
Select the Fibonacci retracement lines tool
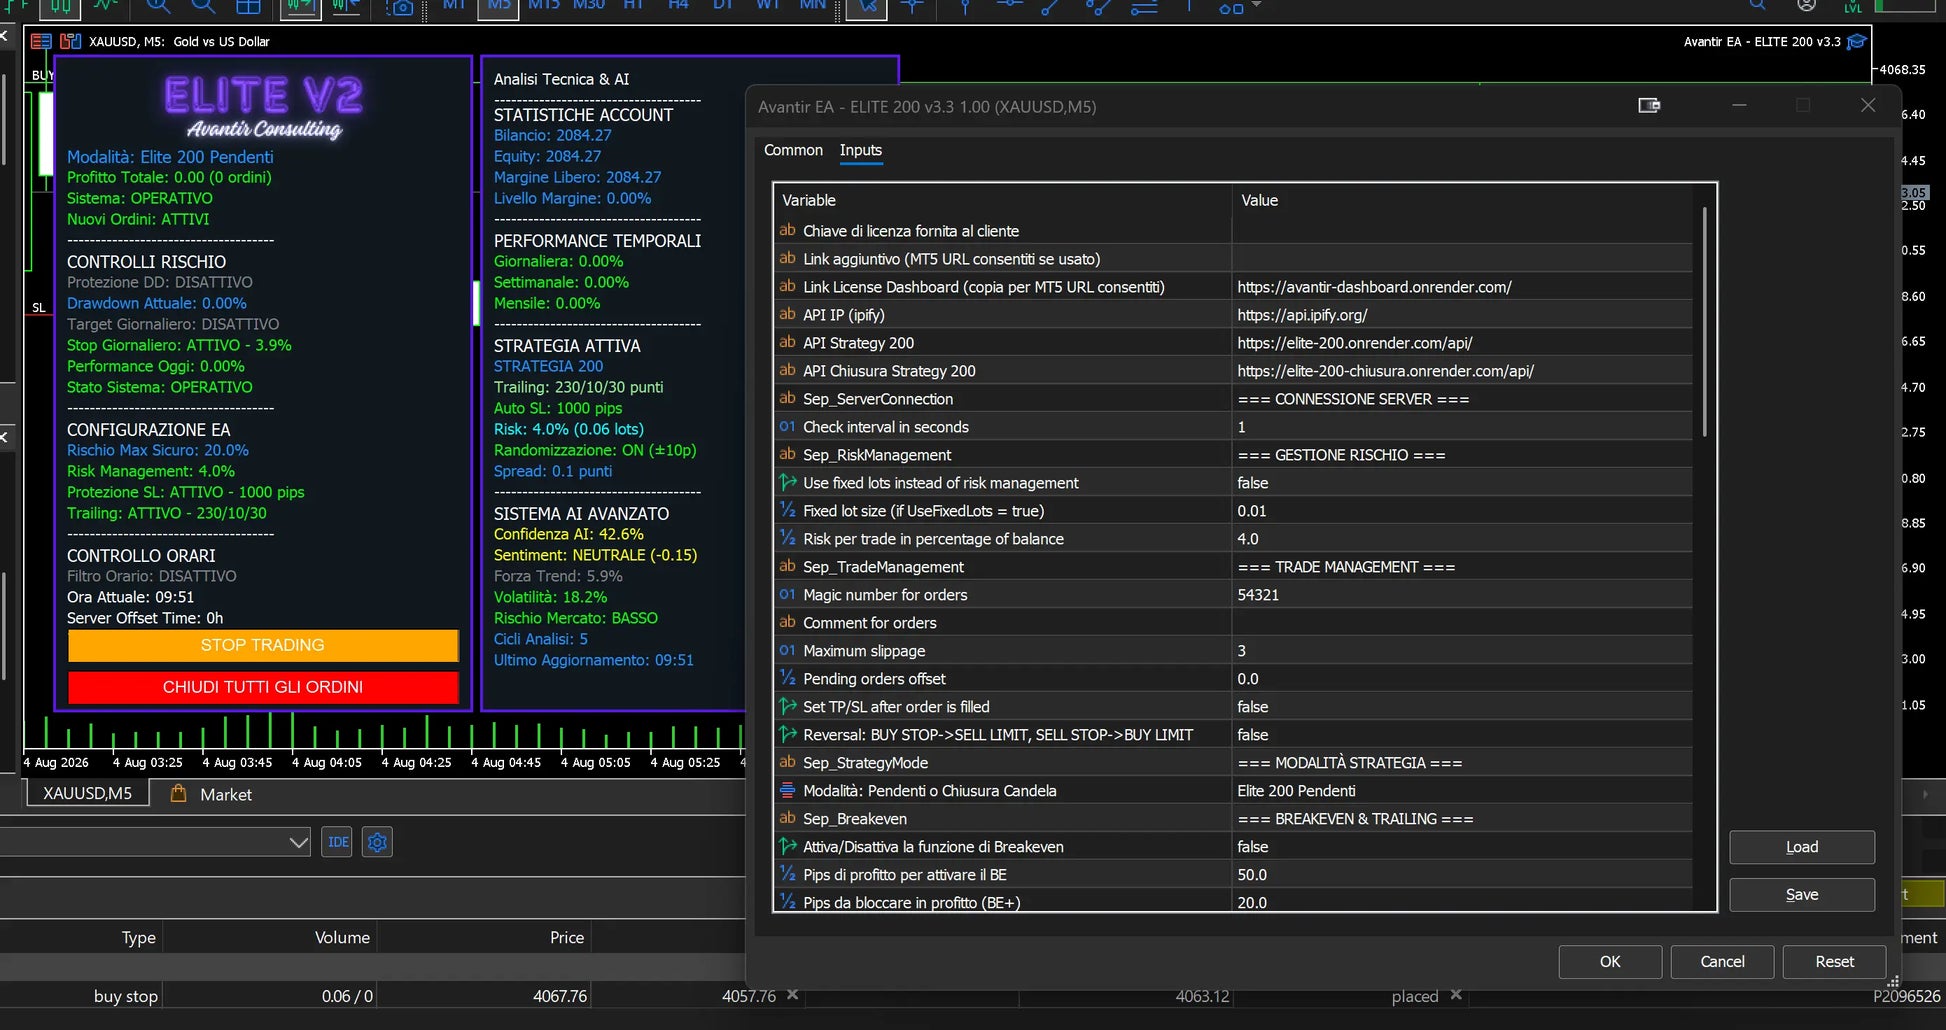coord(1143,6)
